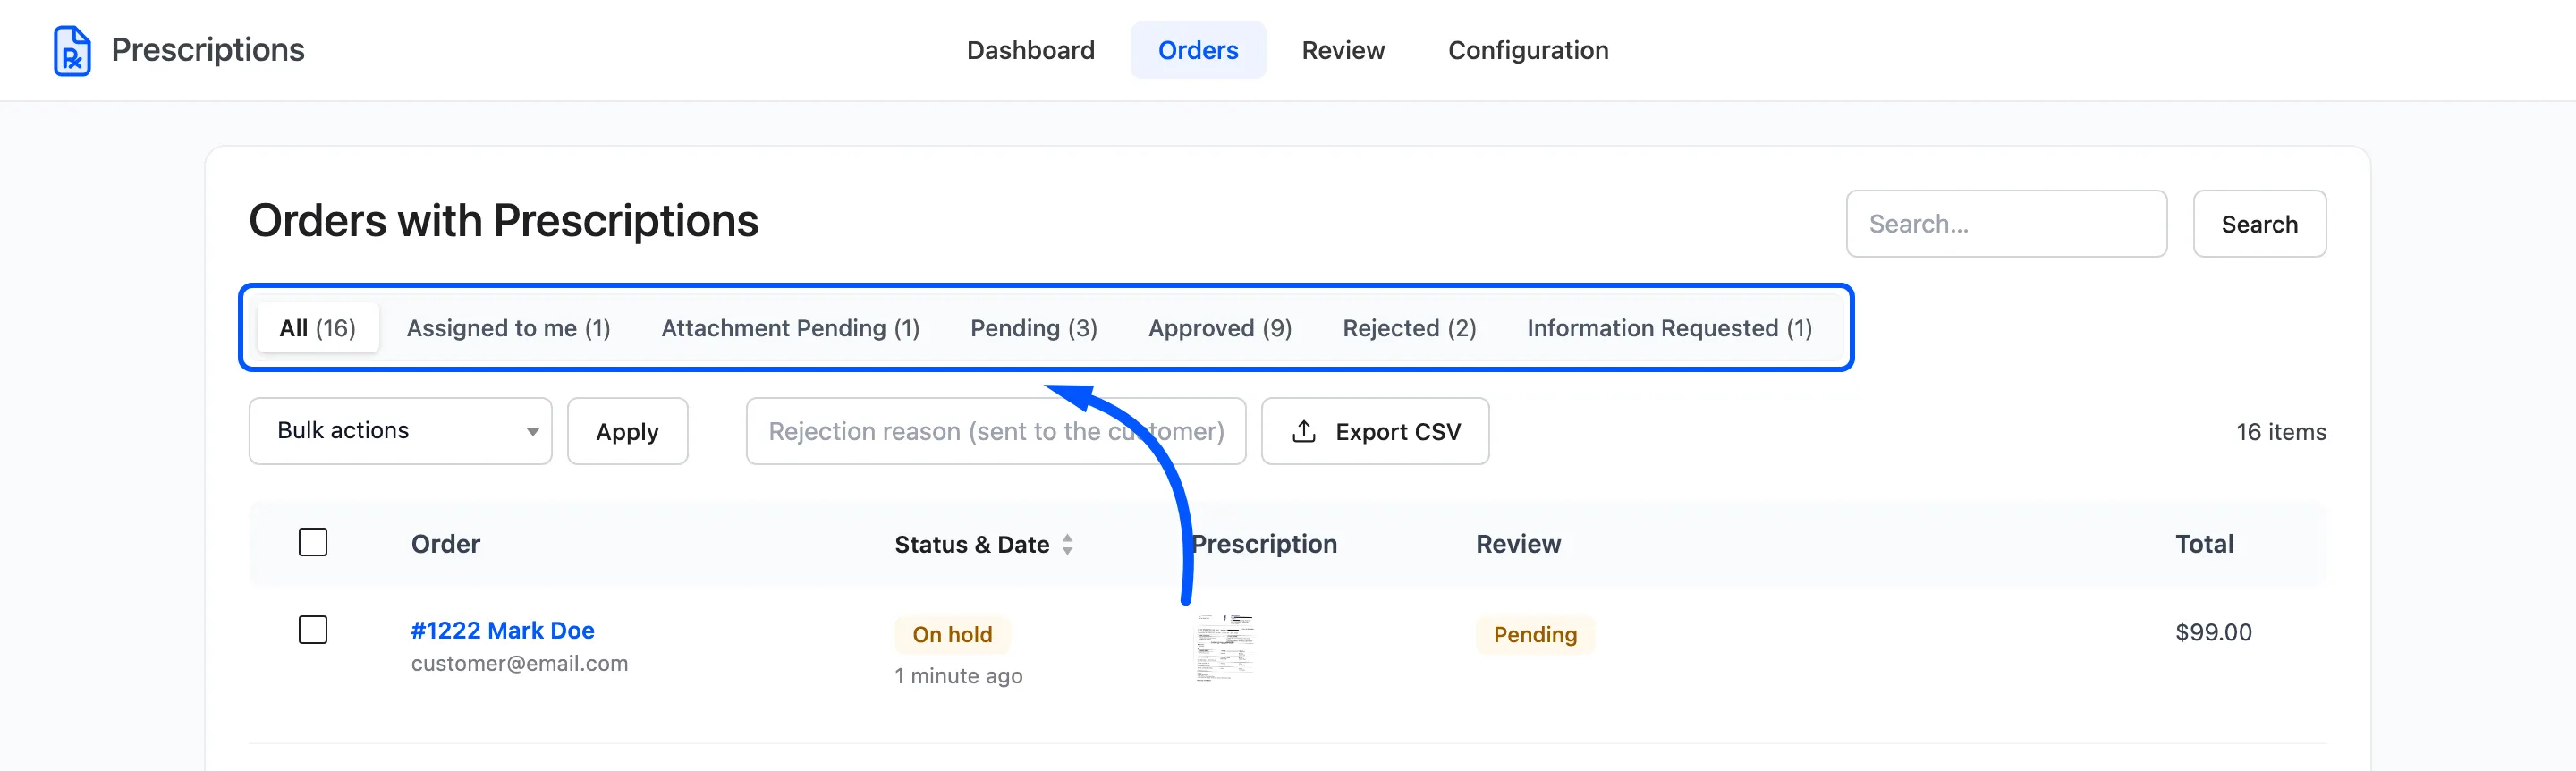Go to the Dashboard page
This screenshot has height=771, width=2576.
pyautogui.click(x=1030, y=50)
